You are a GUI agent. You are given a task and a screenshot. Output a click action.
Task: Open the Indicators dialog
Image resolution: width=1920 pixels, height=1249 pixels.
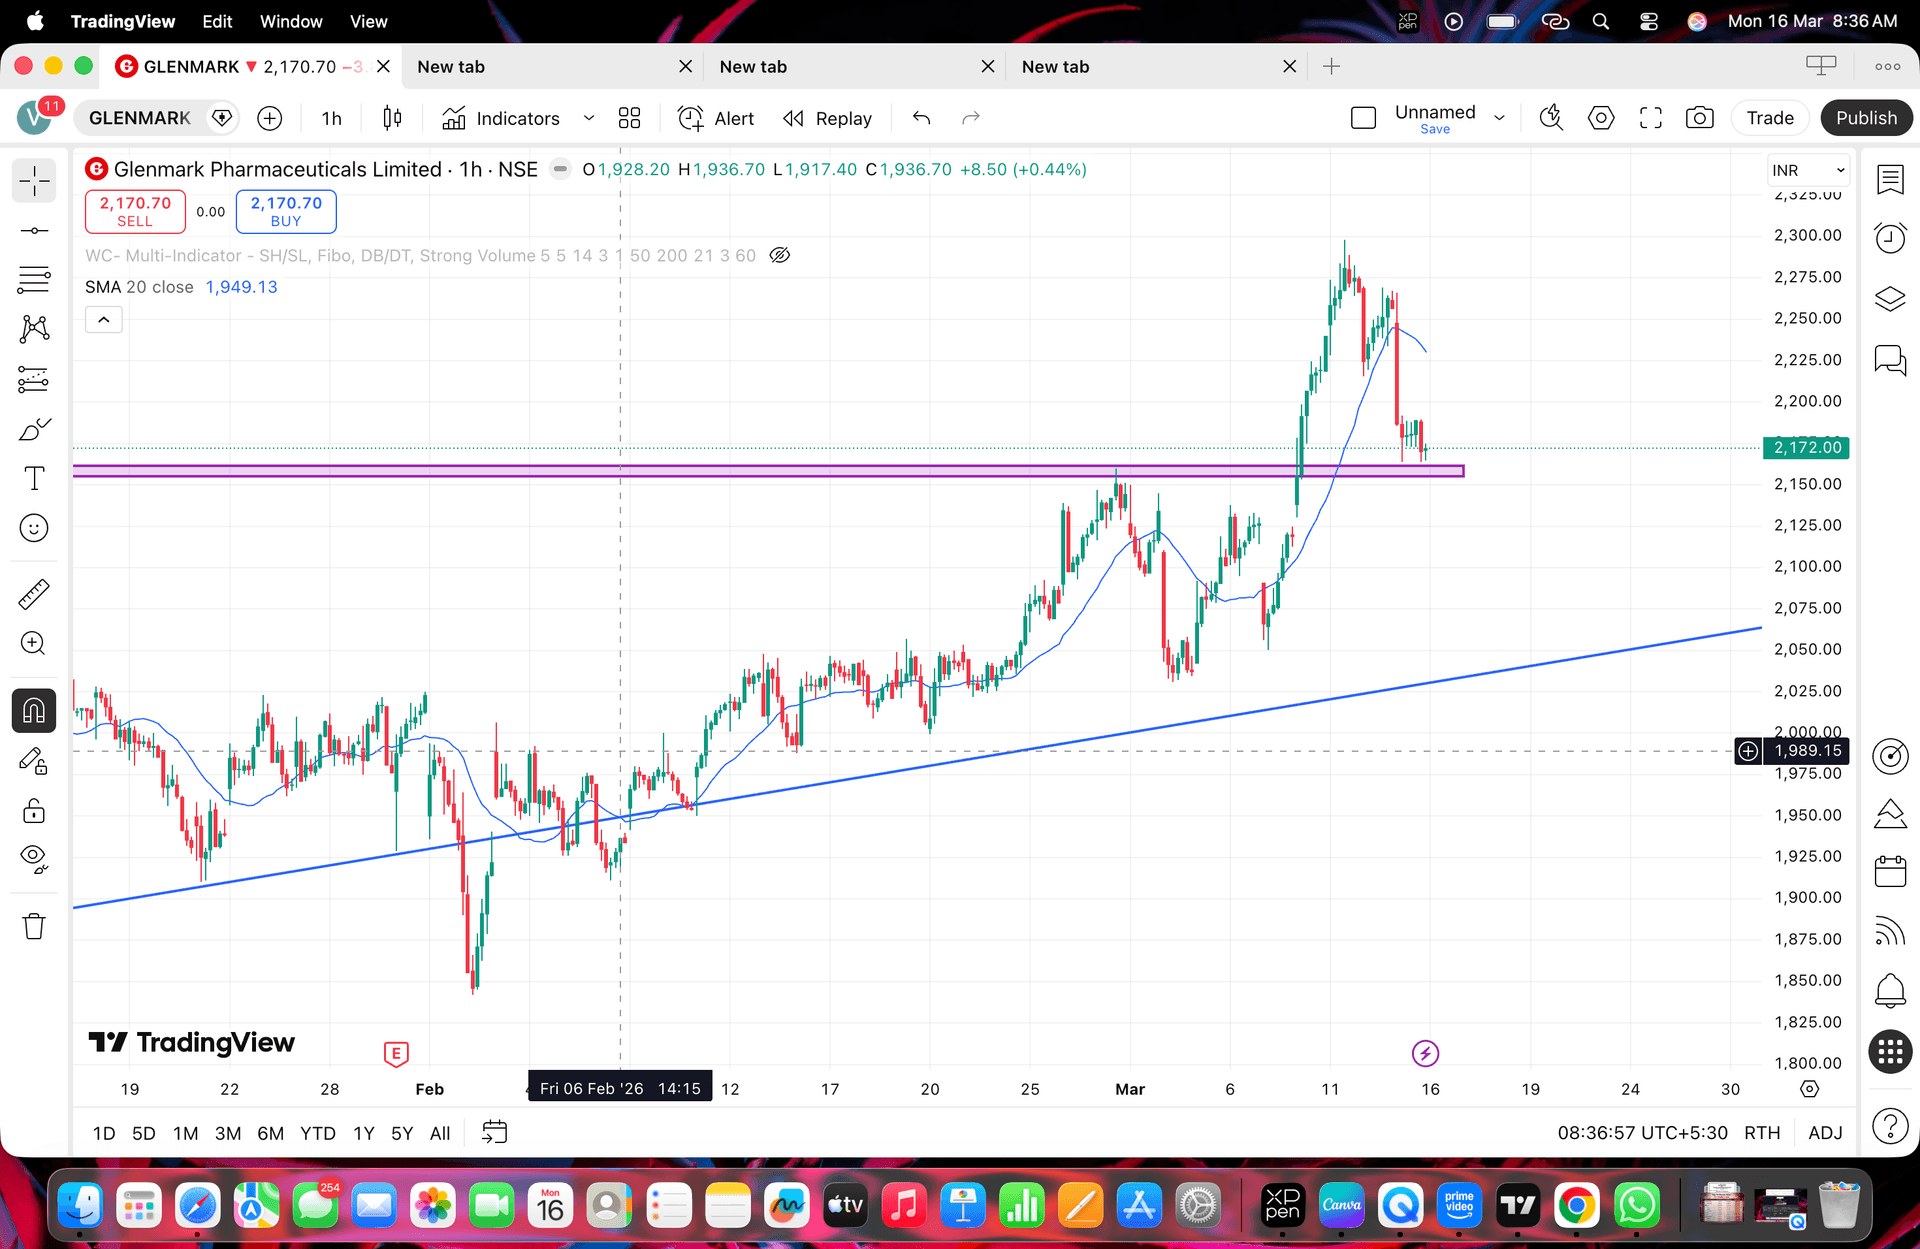501,118
